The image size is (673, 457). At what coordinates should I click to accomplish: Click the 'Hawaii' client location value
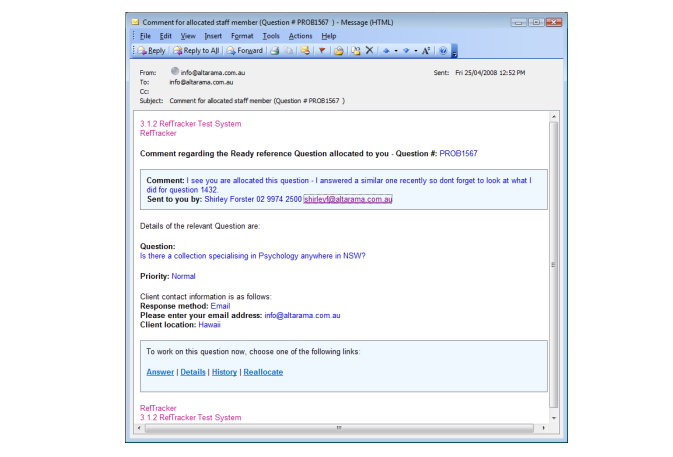coord(209,325)
